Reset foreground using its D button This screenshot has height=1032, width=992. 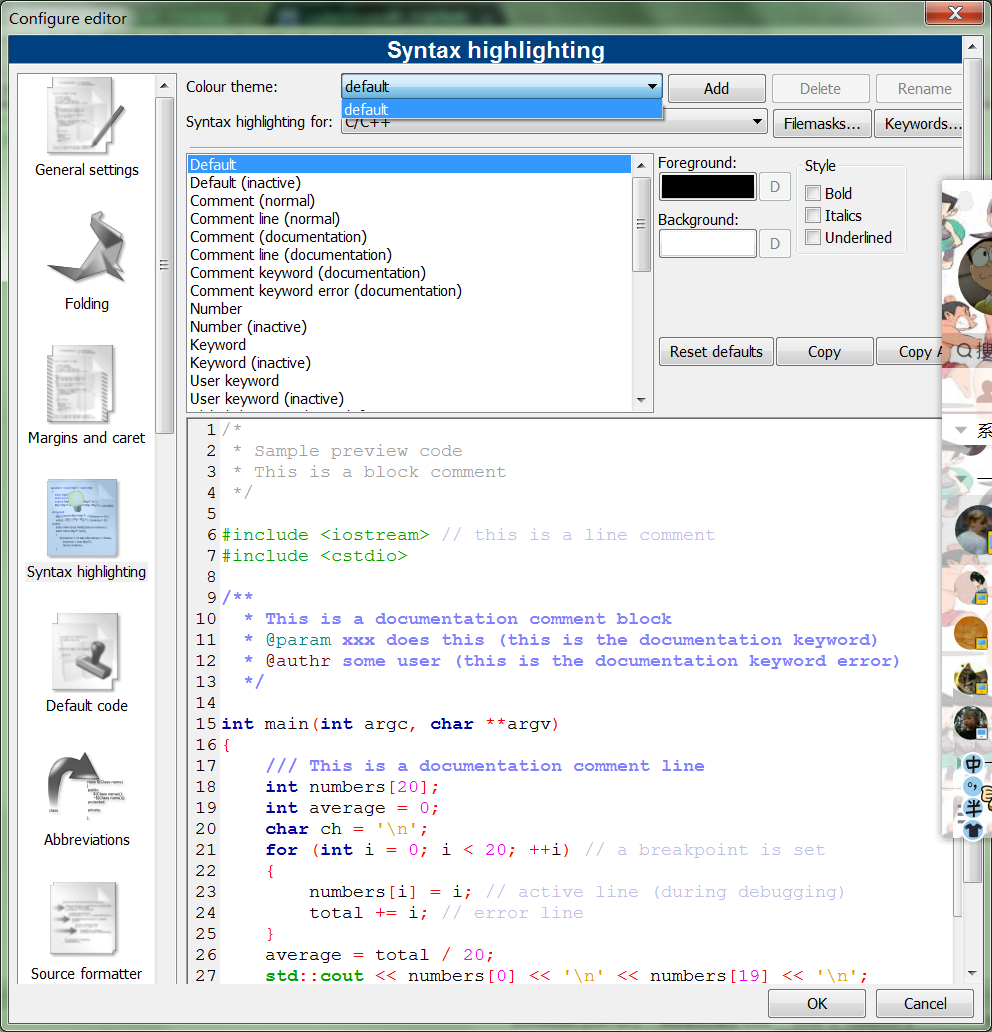click(775, 187)
